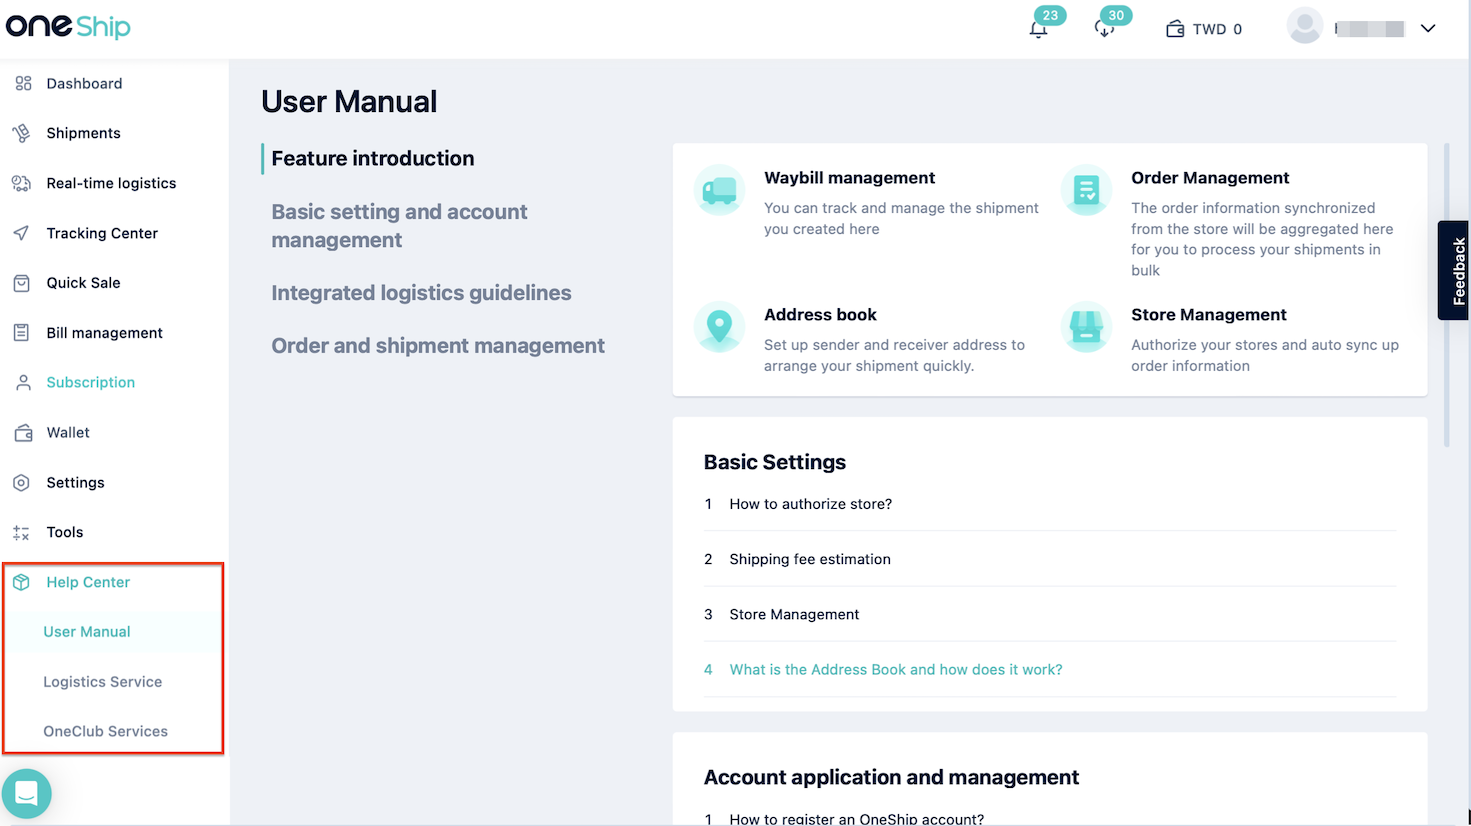Viewport: 1471px width, 826px height.
Task: Open Quick Sale menu item
Action: tap(83, 283)
